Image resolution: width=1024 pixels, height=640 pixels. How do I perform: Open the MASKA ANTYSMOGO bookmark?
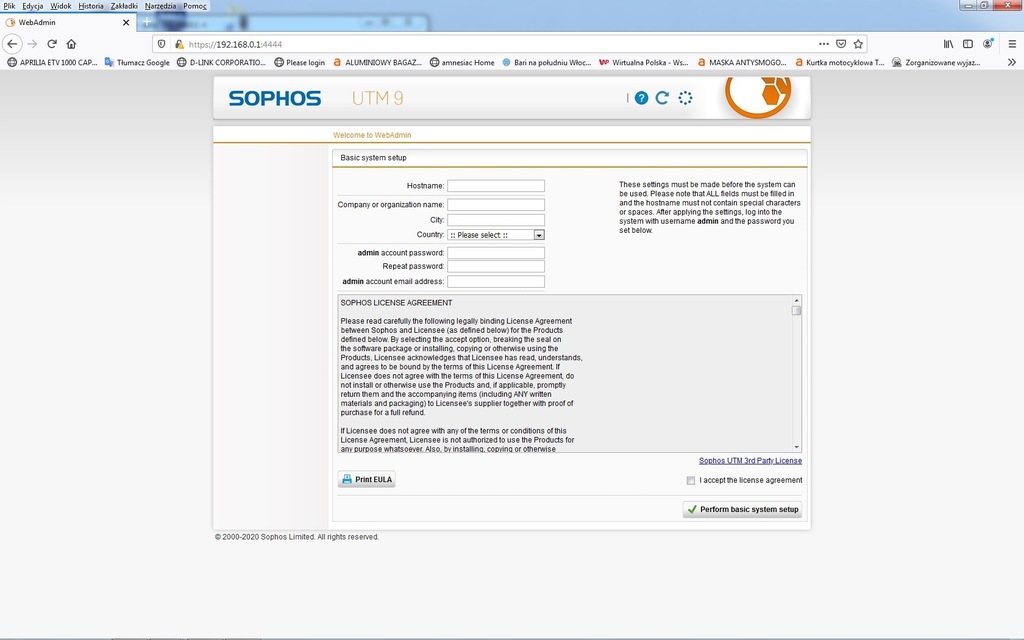point(742,63)
